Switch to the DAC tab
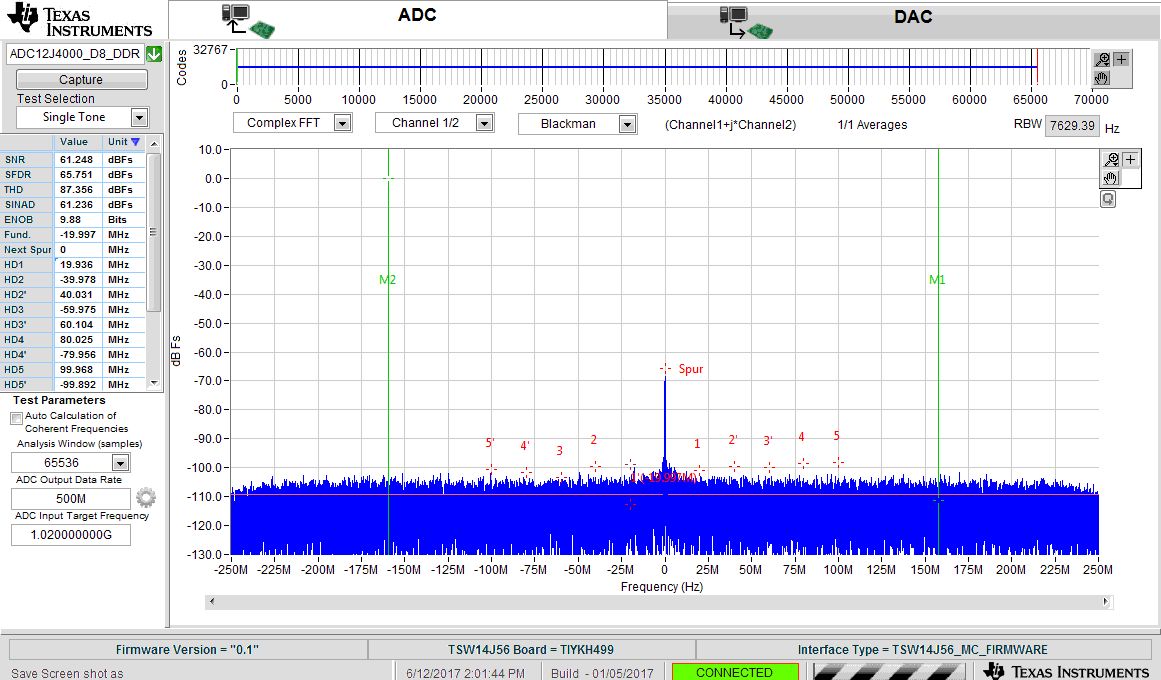Screen dimensions: 1161x680 pos(913,19)
